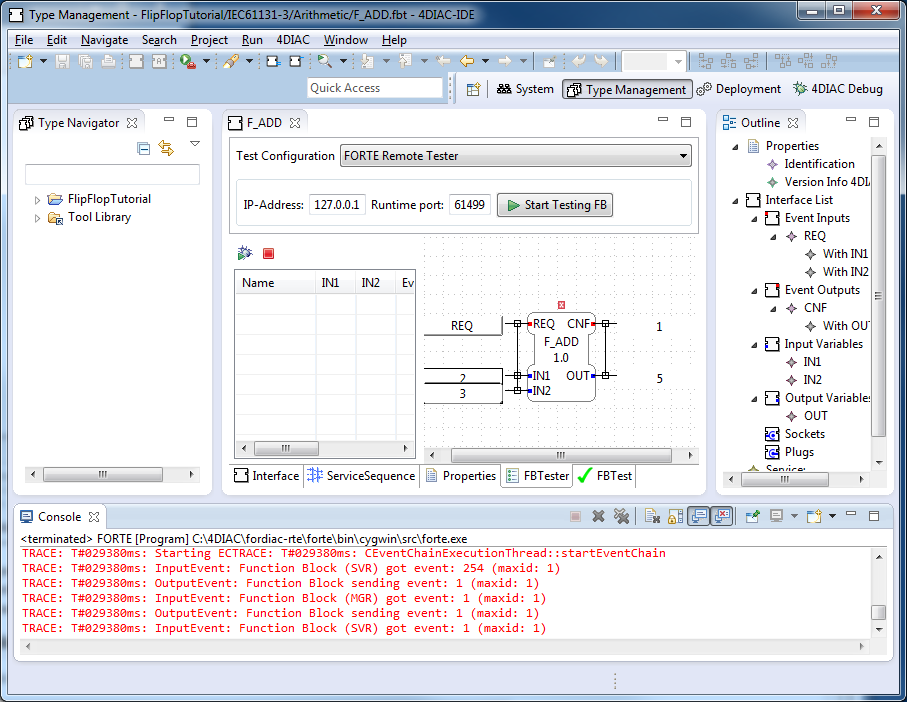Click the Collapse All icon in Type Navigator
The height and width of the screenshot is (702, 907).
coord(143,149)
